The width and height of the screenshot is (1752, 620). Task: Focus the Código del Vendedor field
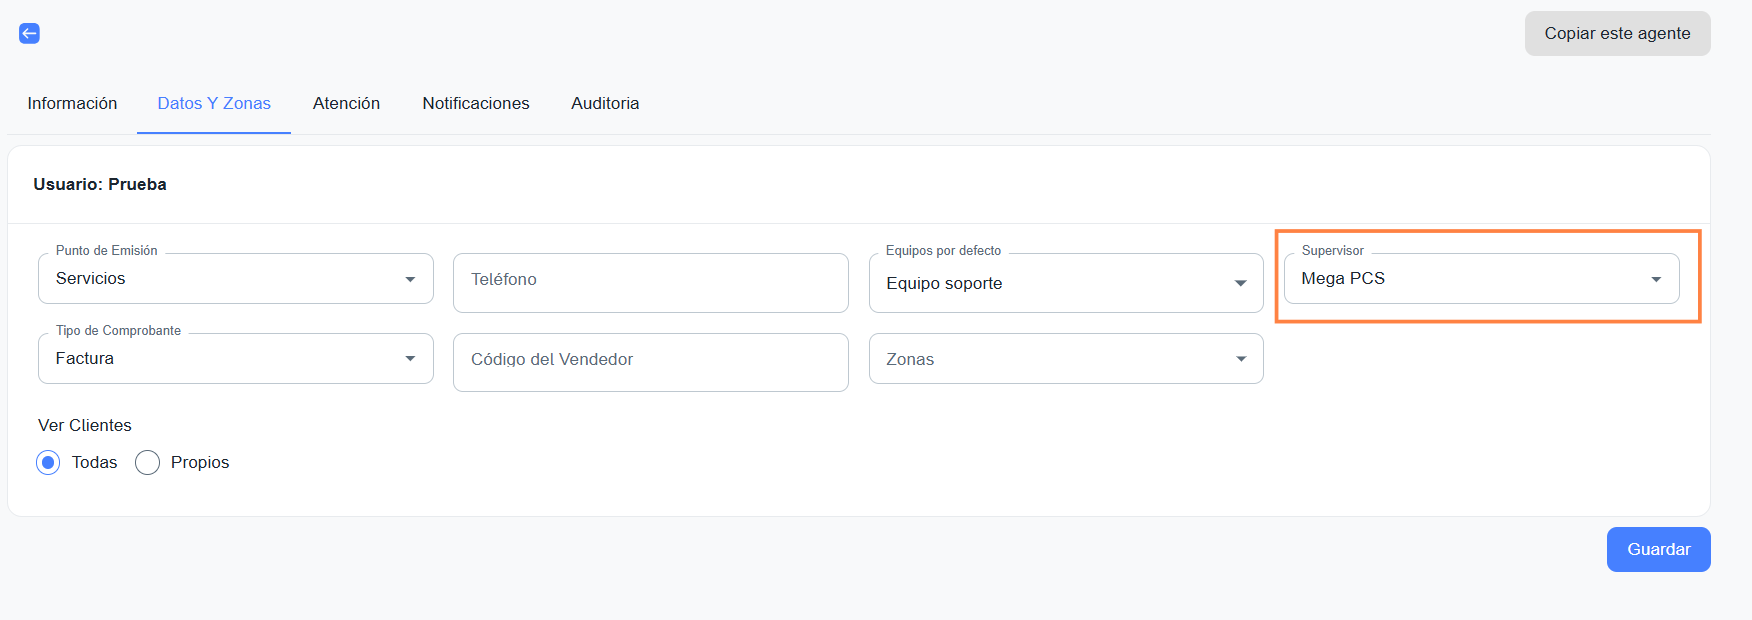click(650, 361)
